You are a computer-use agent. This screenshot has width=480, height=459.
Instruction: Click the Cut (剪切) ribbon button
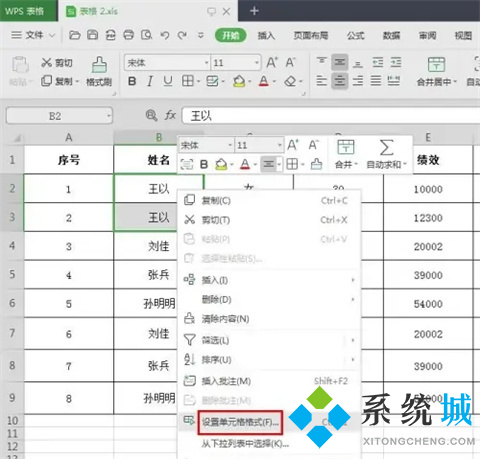(57, 62)
